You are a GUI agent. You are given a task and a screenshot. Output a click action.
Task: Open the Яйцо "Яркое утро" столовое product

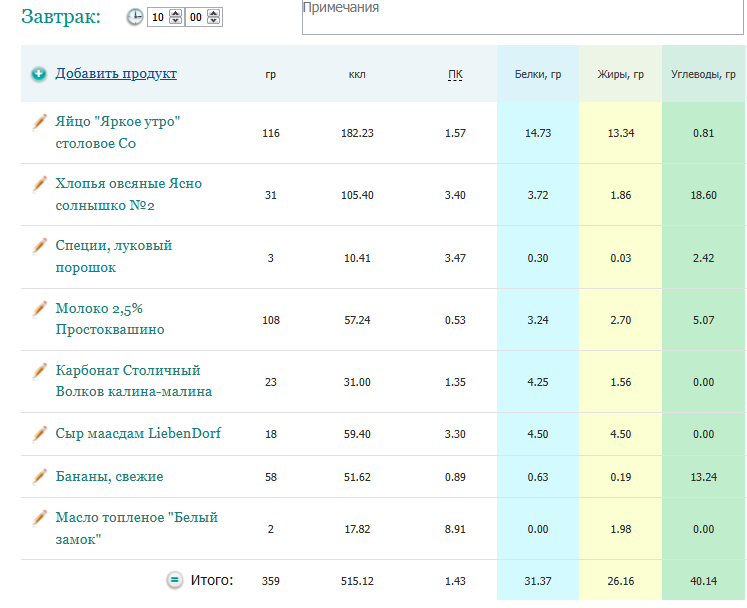click(118, 132)
